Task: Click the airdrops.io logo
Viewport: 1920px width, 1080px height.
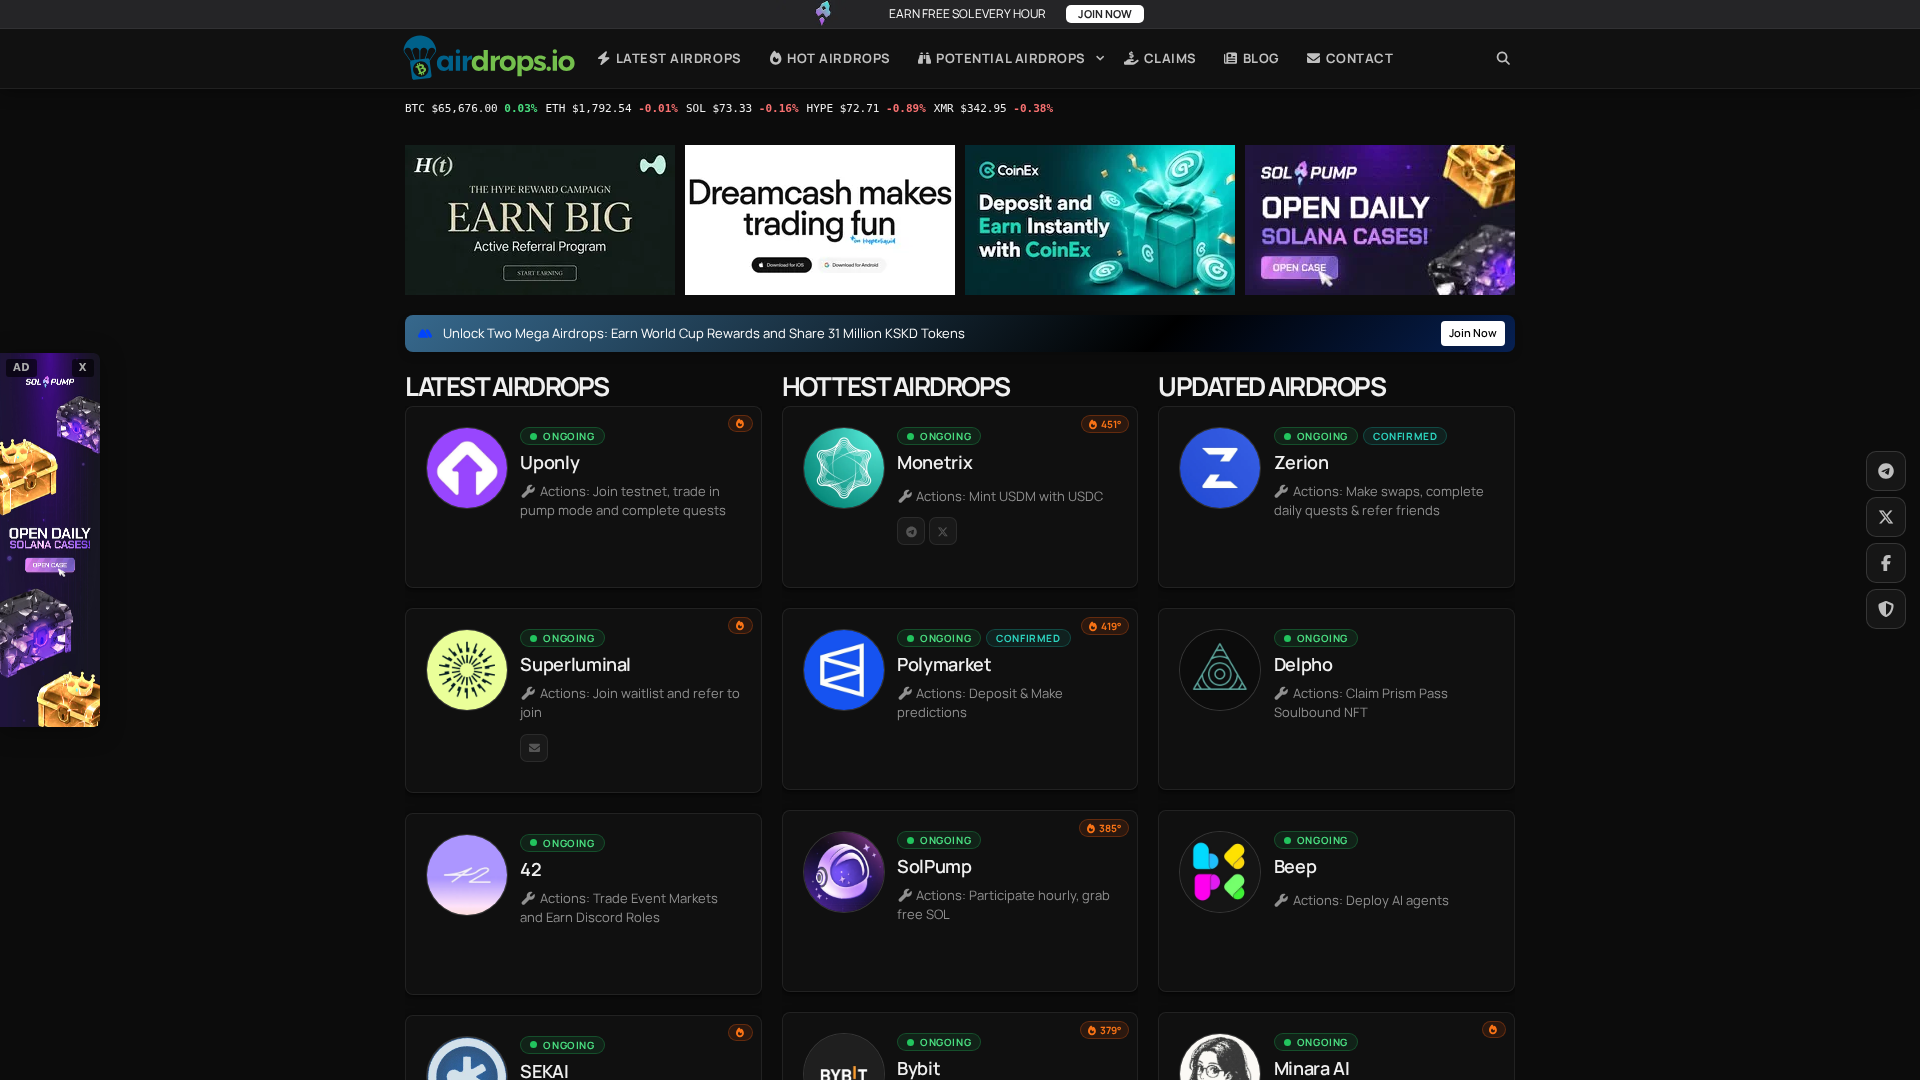Action: (x=489, y=58)
